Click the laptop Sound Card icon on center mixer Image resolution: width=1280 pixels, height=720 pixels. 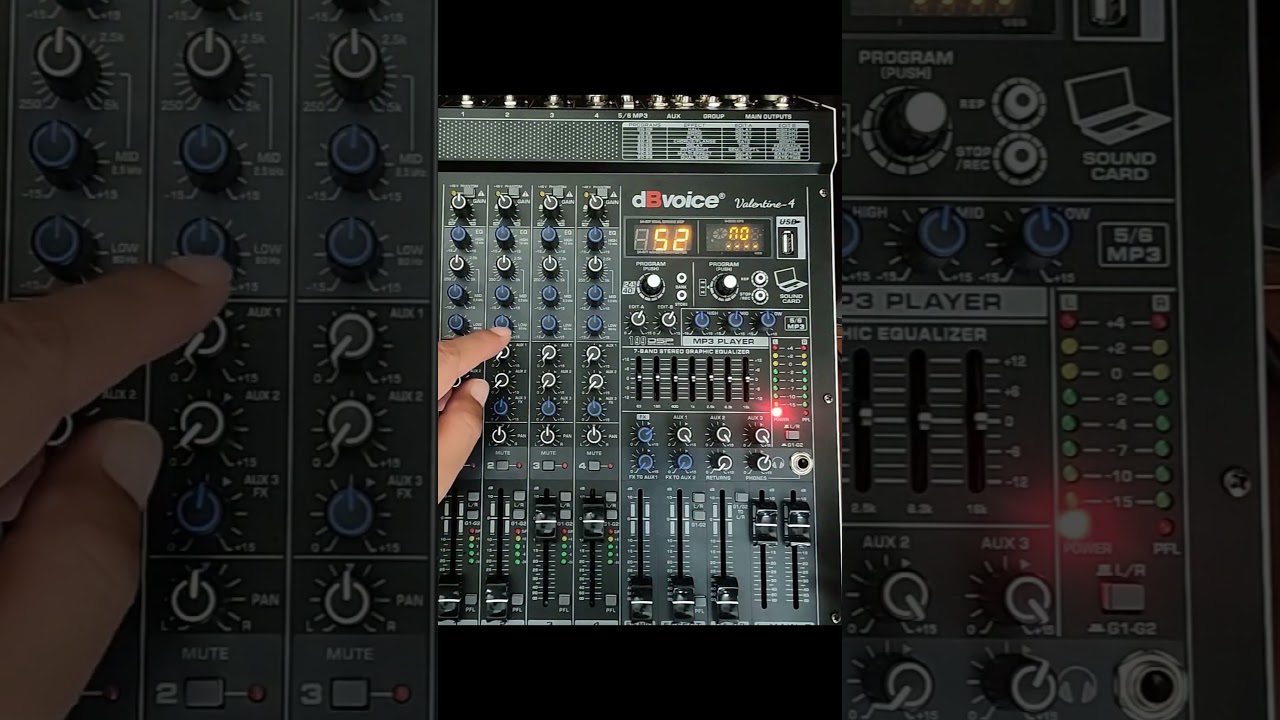click(790, 279)
